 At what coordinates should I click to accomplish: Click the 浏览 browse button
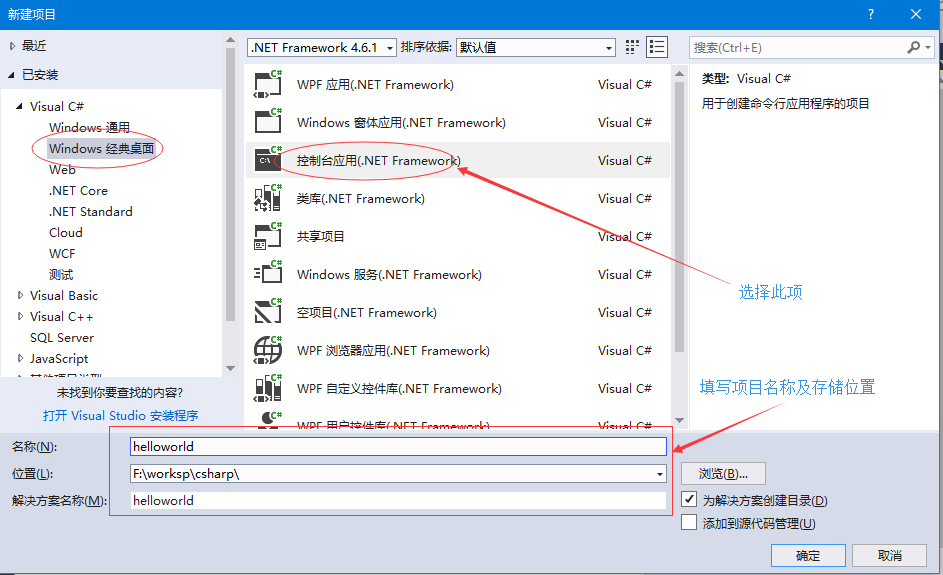pos(723,473)
